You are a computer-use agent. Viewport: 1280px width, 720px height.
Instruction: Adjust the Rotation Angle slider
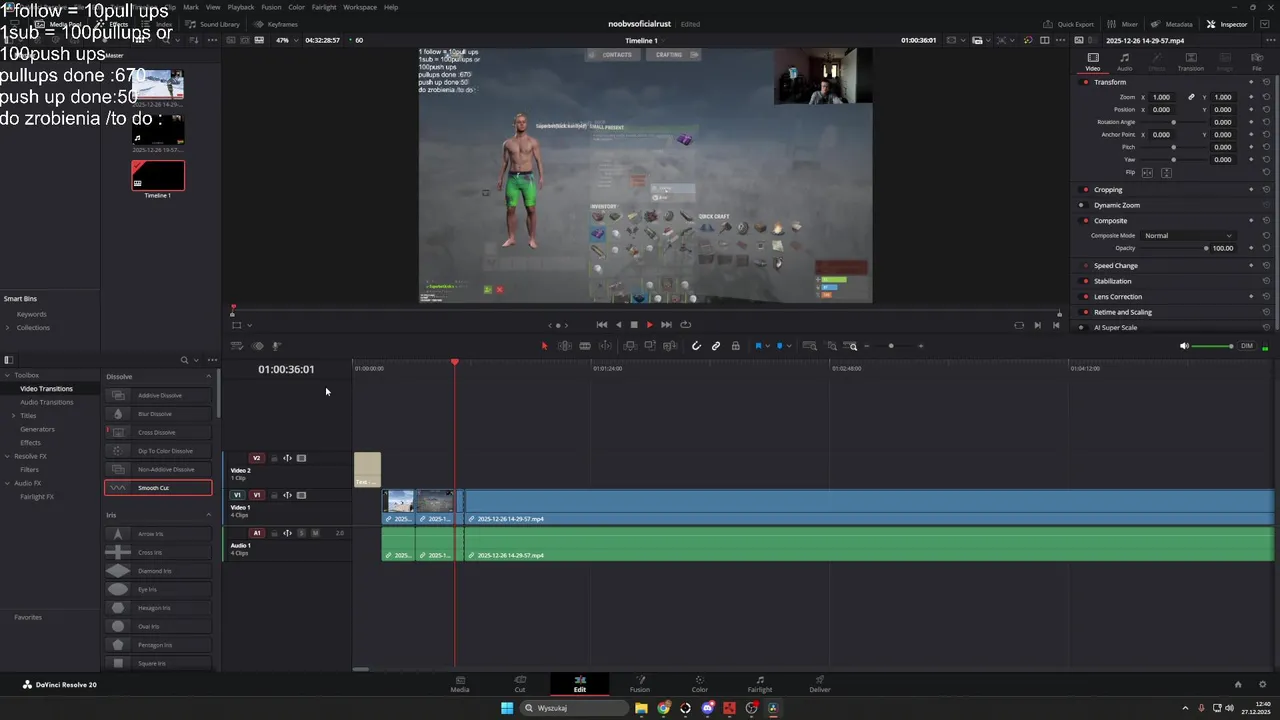[x=1173, y=122]
